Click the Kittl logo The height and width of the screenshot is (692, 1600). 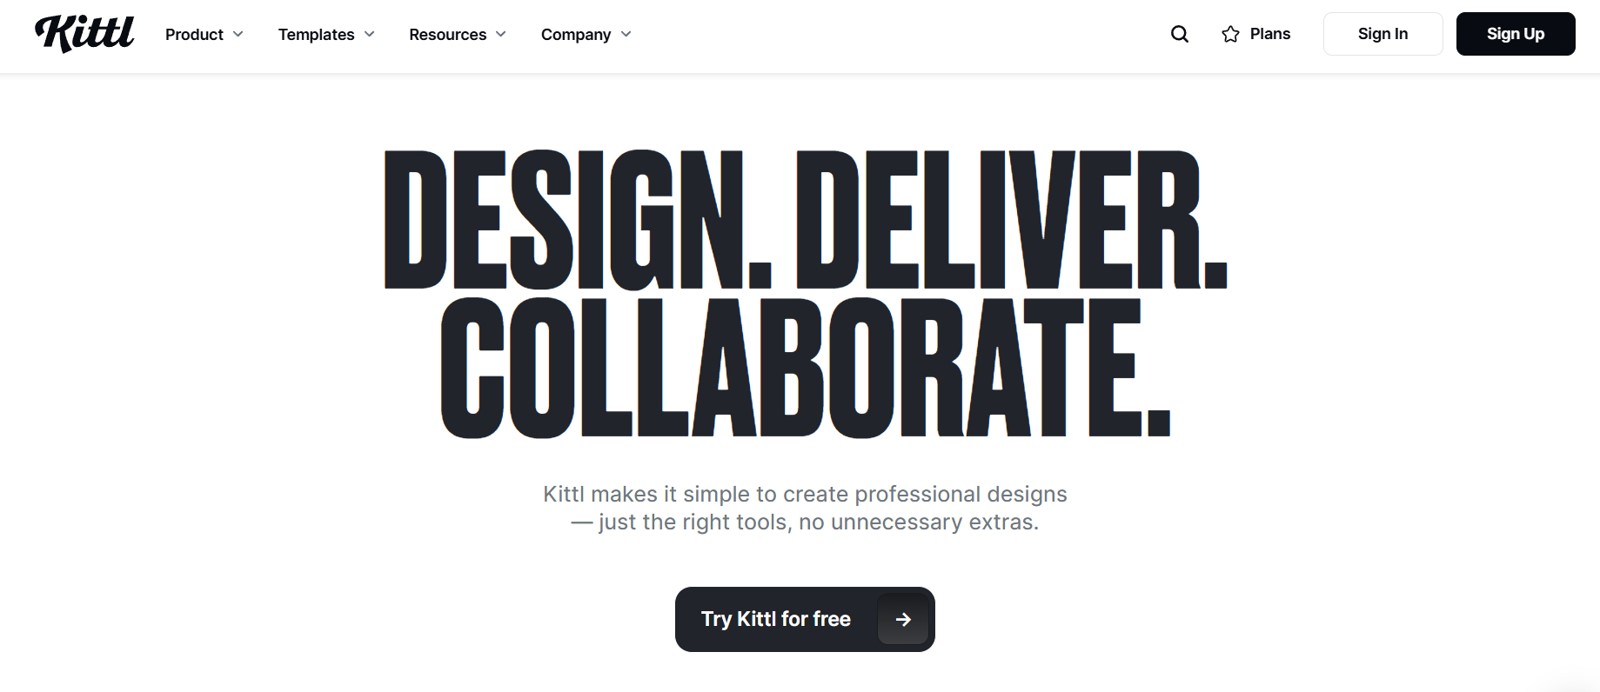coord(84,33)
